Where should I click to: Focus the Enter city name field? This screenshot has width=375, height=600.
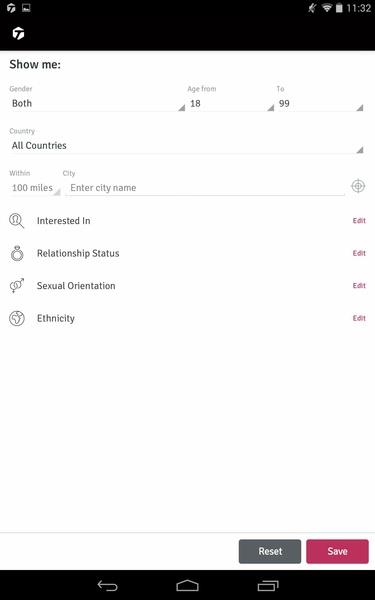205,188
